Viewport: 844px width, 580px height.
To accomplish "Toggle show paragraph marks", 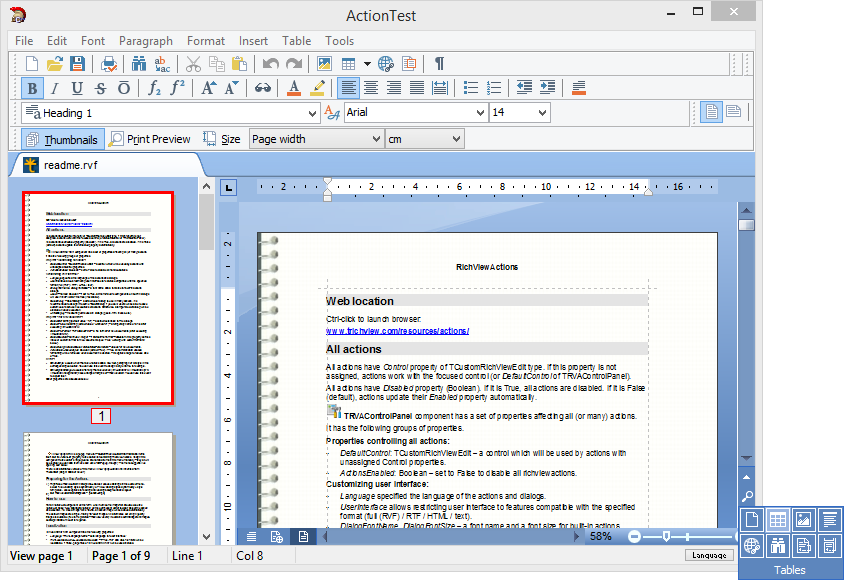I will click(439, 64).
